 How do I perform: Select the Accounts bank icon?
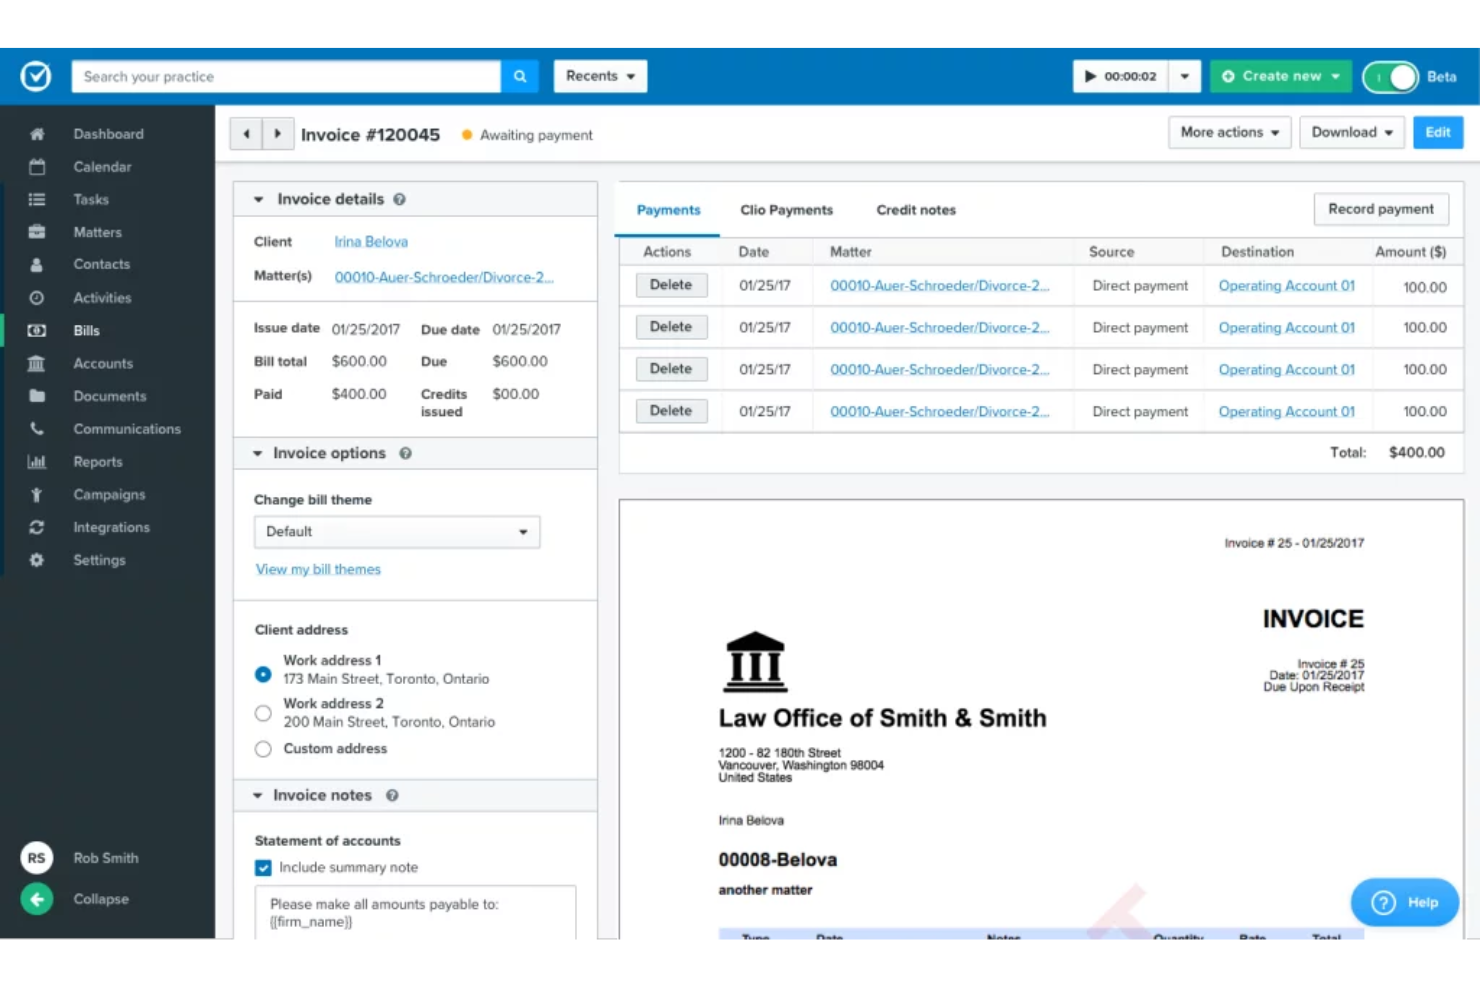click(36, 363)
